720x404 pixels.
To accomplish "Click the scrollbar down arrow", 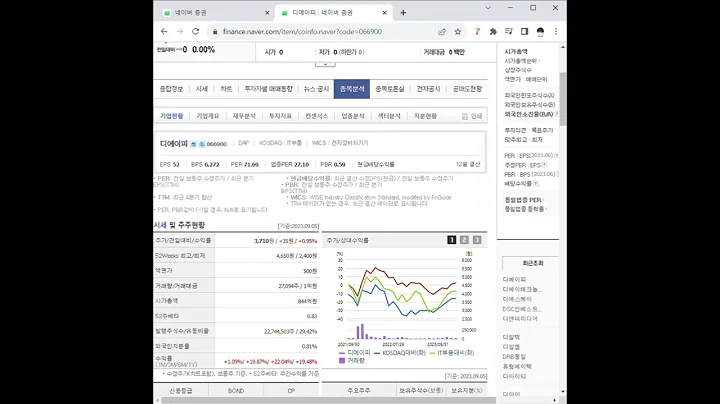I will [x=562, y=392].
